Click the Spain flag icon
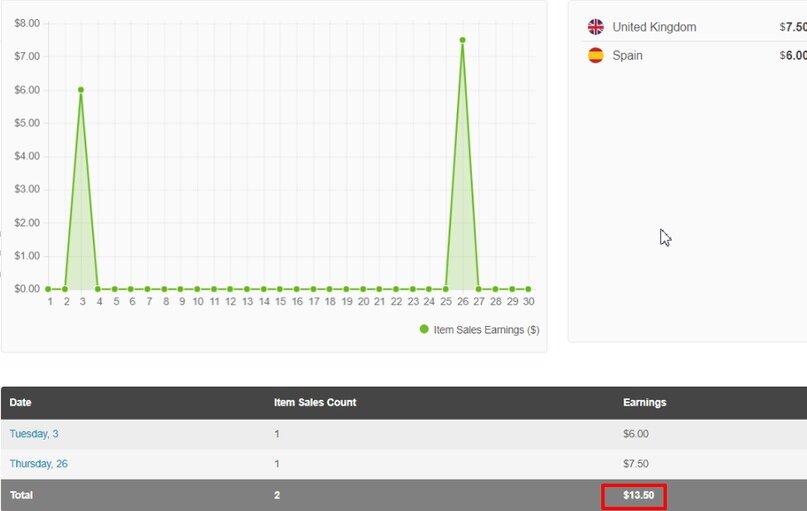Viewport: 807px width, 511px height. 595,55
